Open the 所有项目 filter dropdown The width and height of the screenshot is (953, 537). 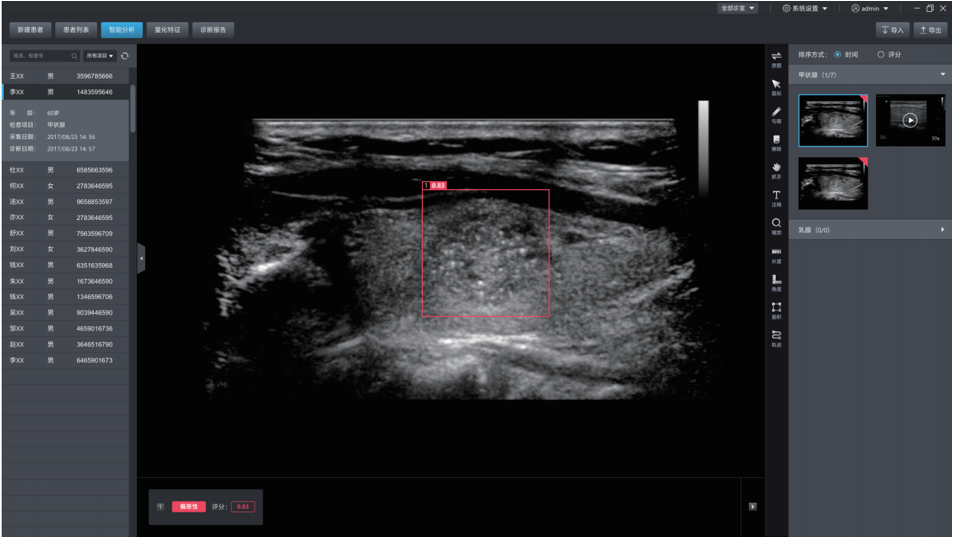(100, 56)
